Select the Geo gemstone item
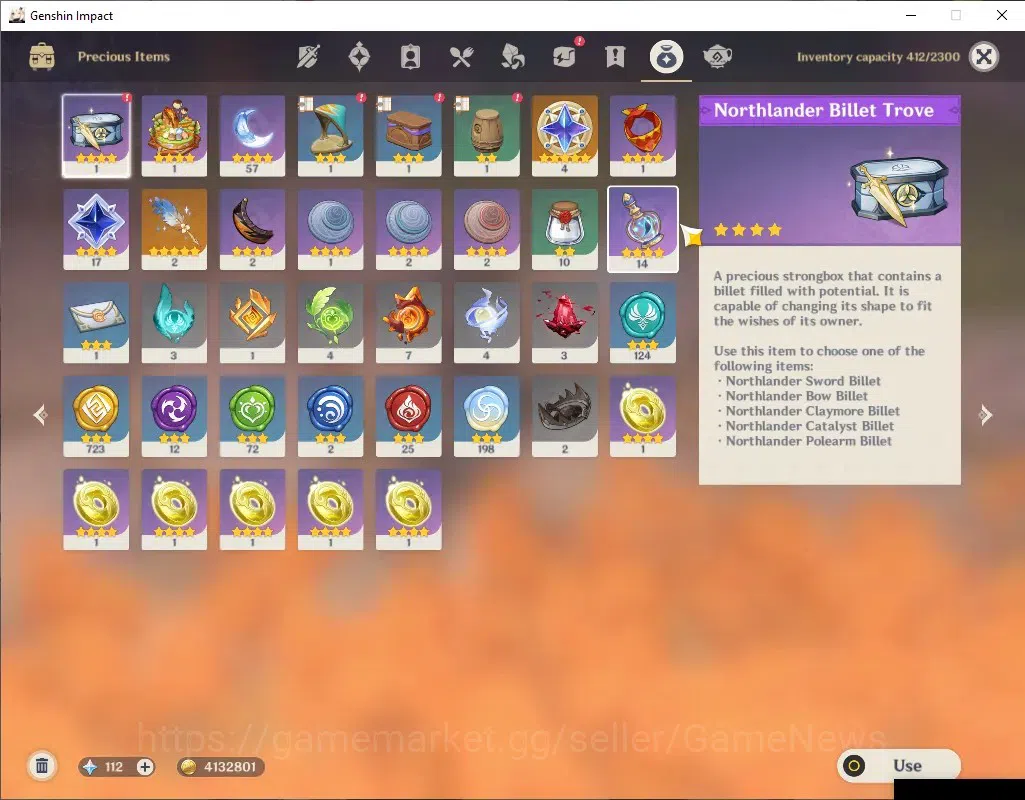 pos(252,323)
